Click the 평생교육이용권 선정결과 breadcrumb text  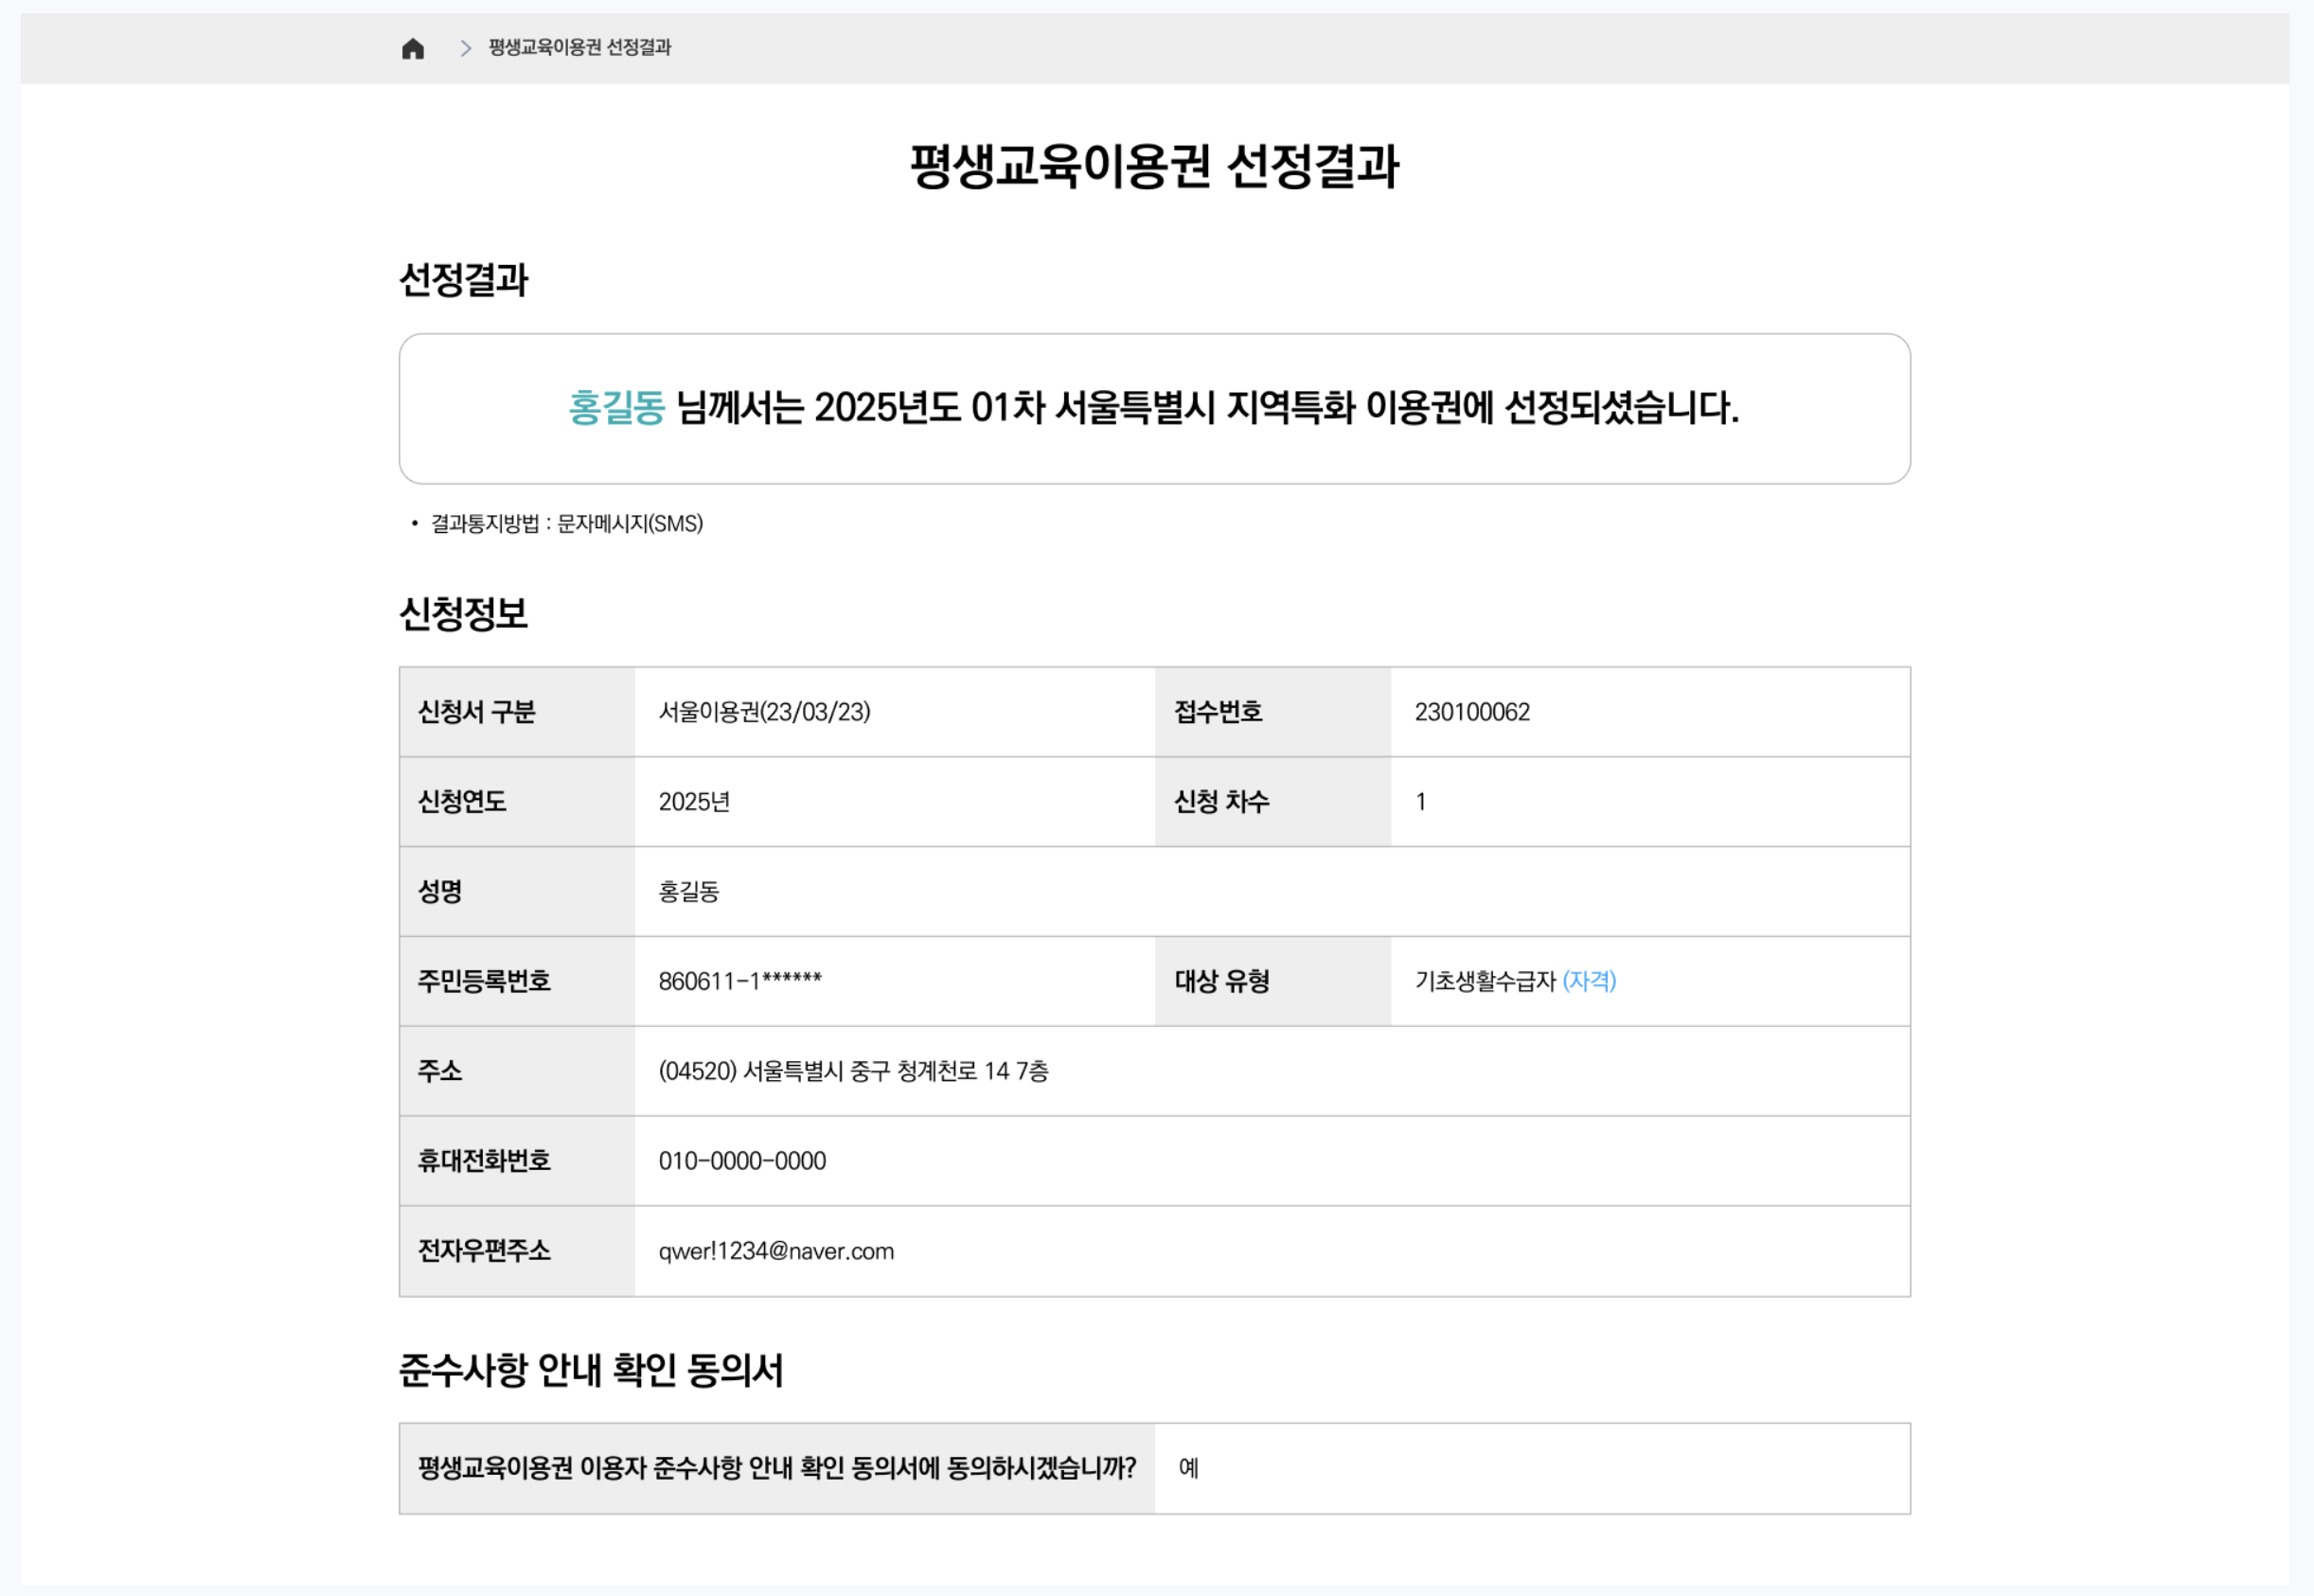(579, 47)
